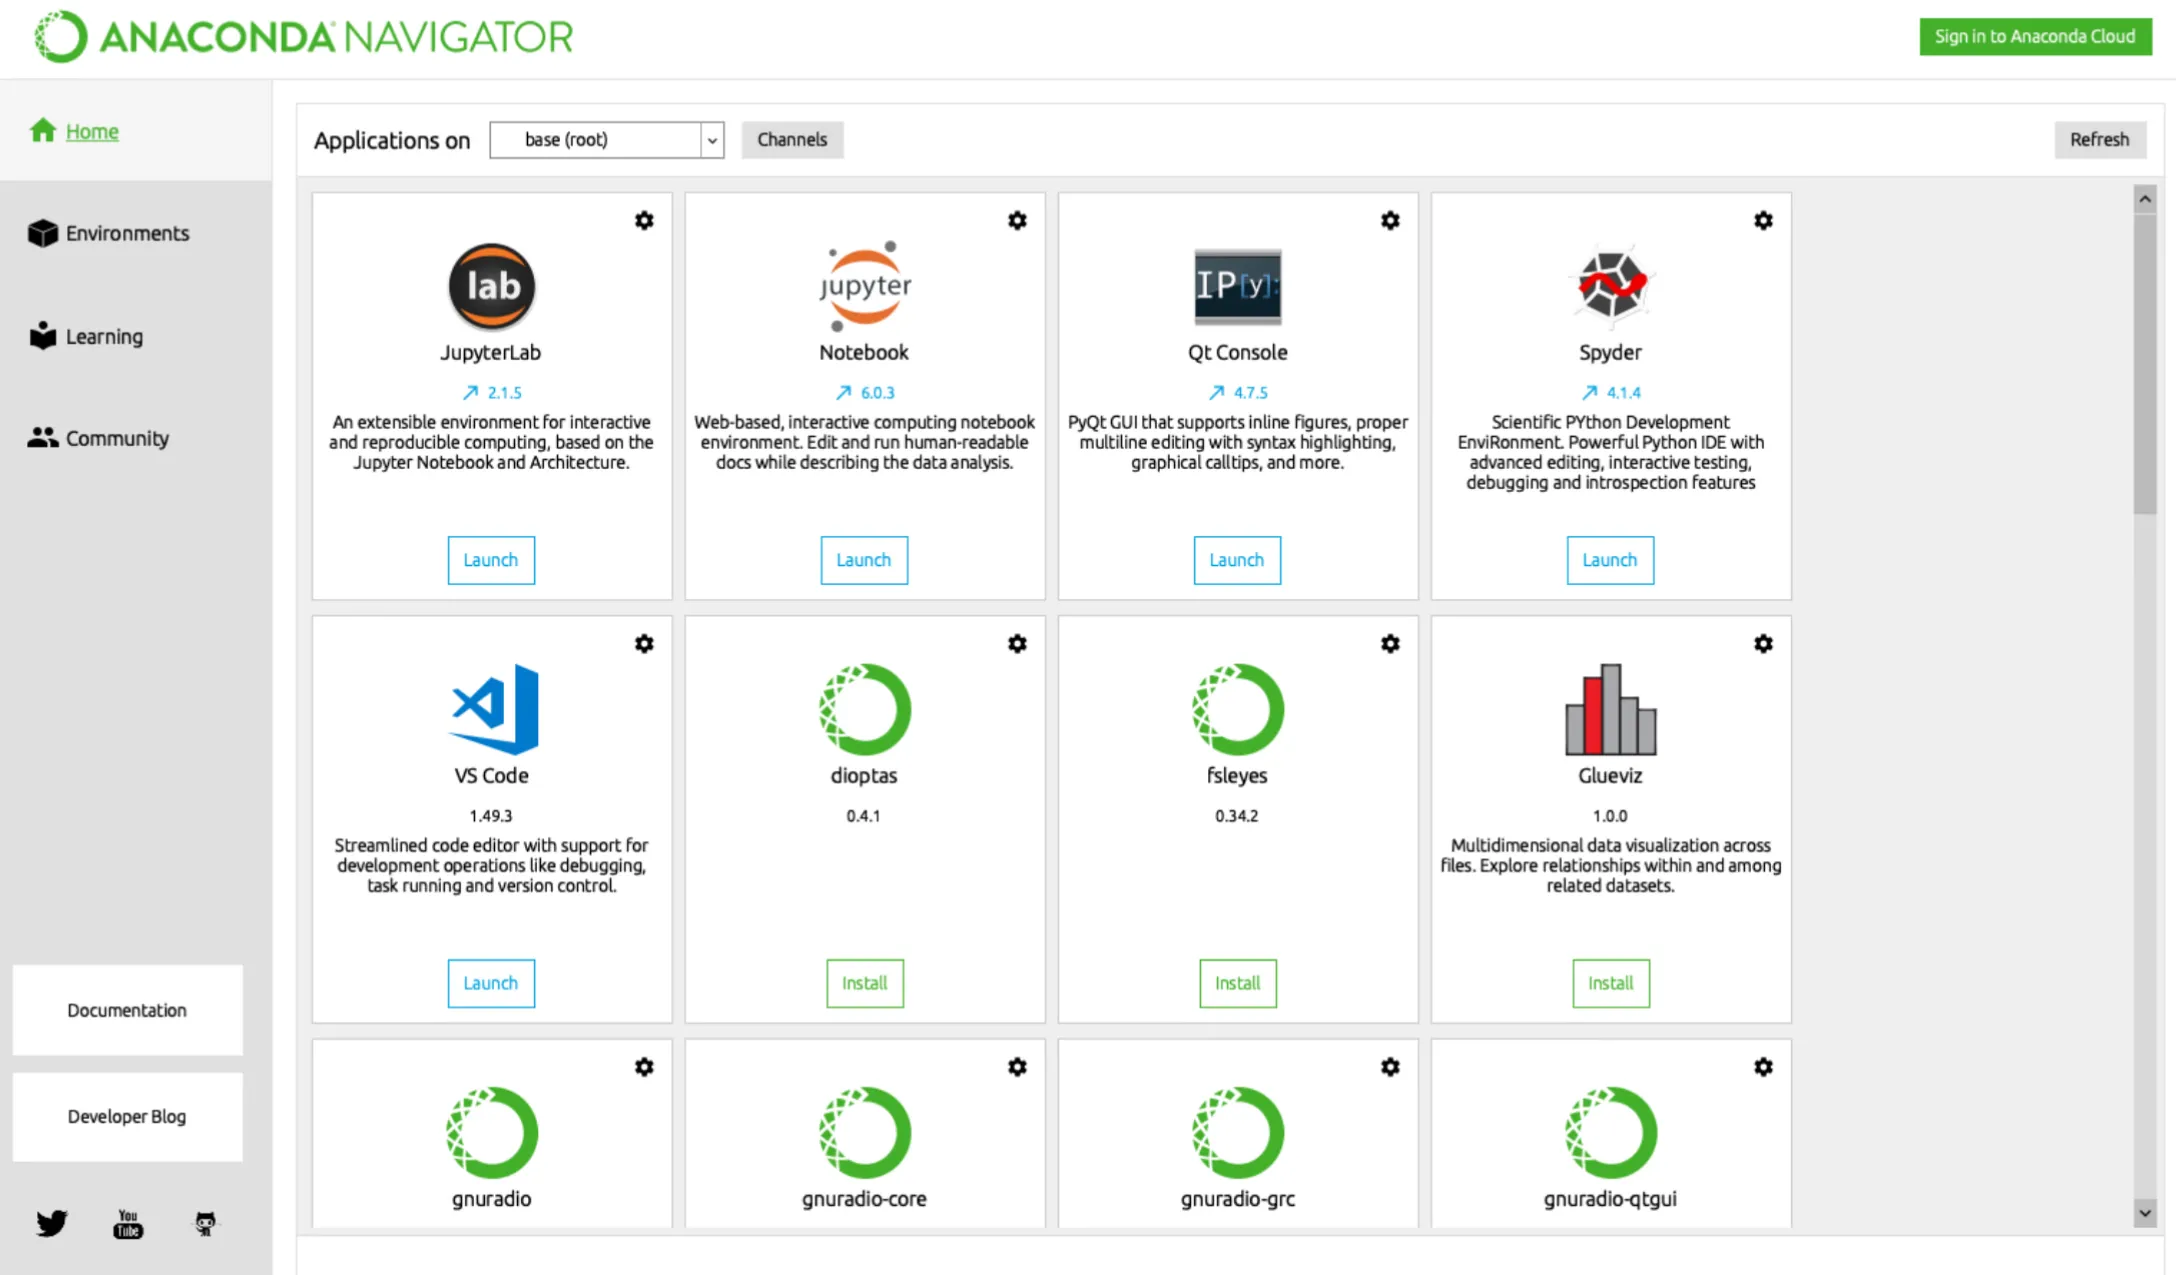Click the gnuradio-core app name
The width and height of the screenshot is (2176, 1275).
click(x=864, y=1199)
